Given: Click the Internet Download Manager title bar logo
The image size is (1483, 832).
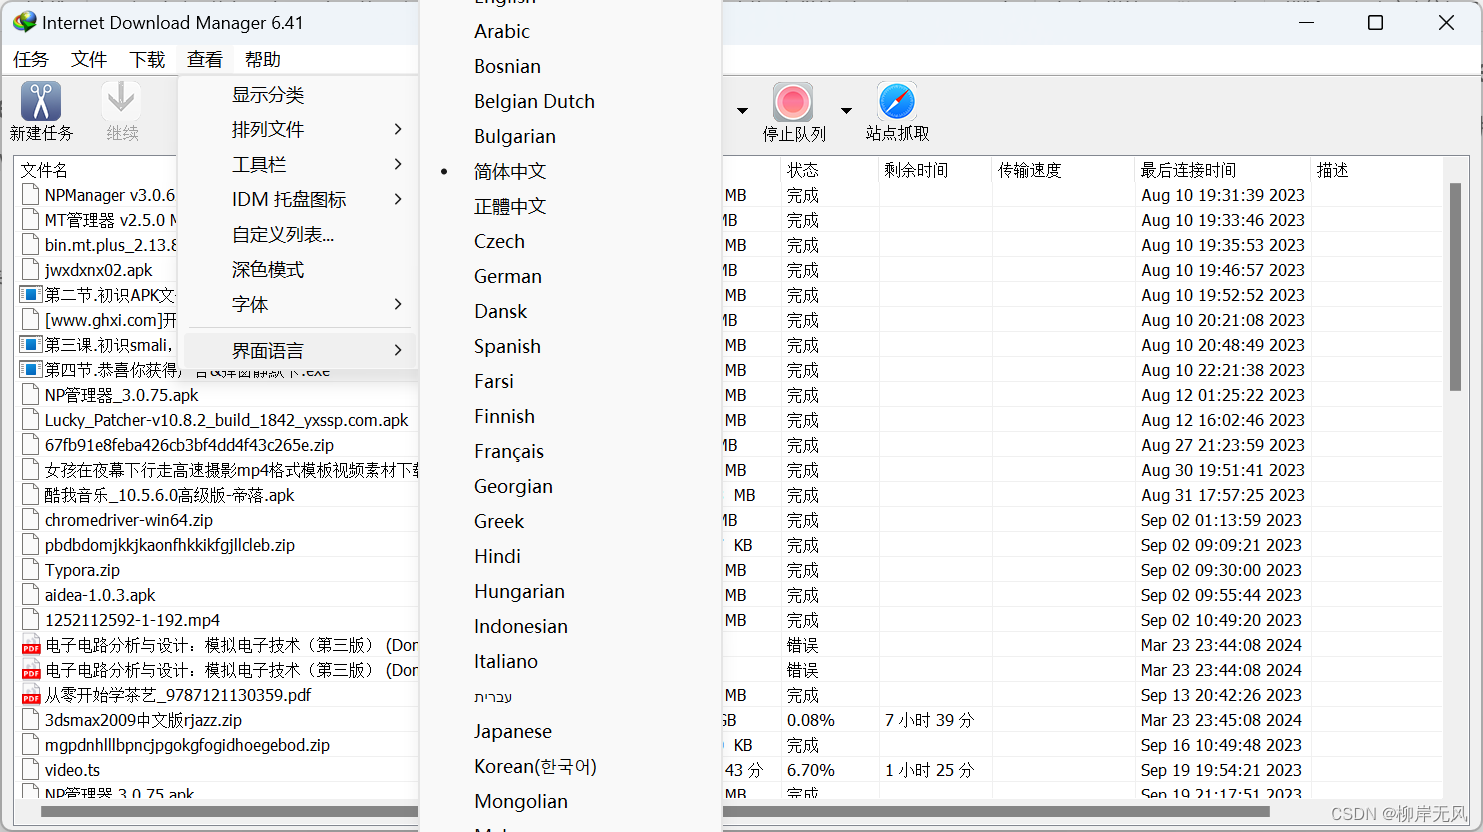Looking at the screenshot, I should 24,22.
